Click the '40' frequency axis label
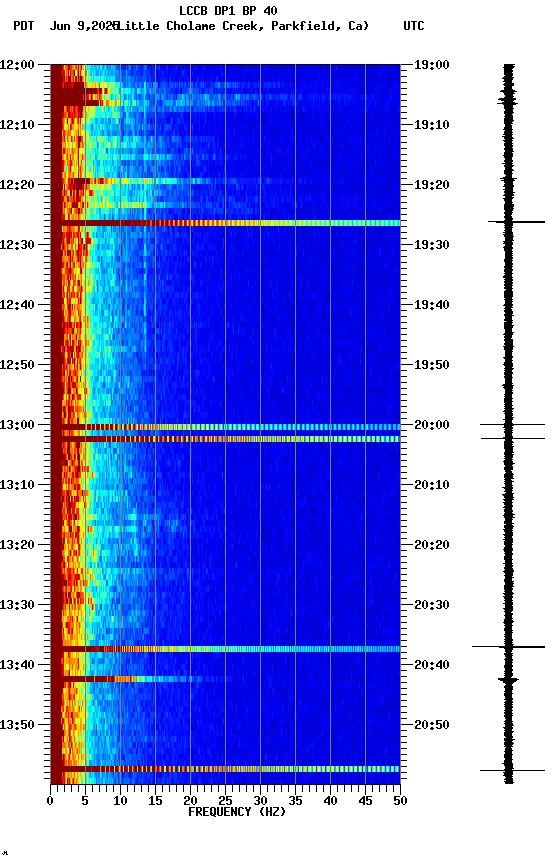 pyautogui.click(x=330, y=801)
